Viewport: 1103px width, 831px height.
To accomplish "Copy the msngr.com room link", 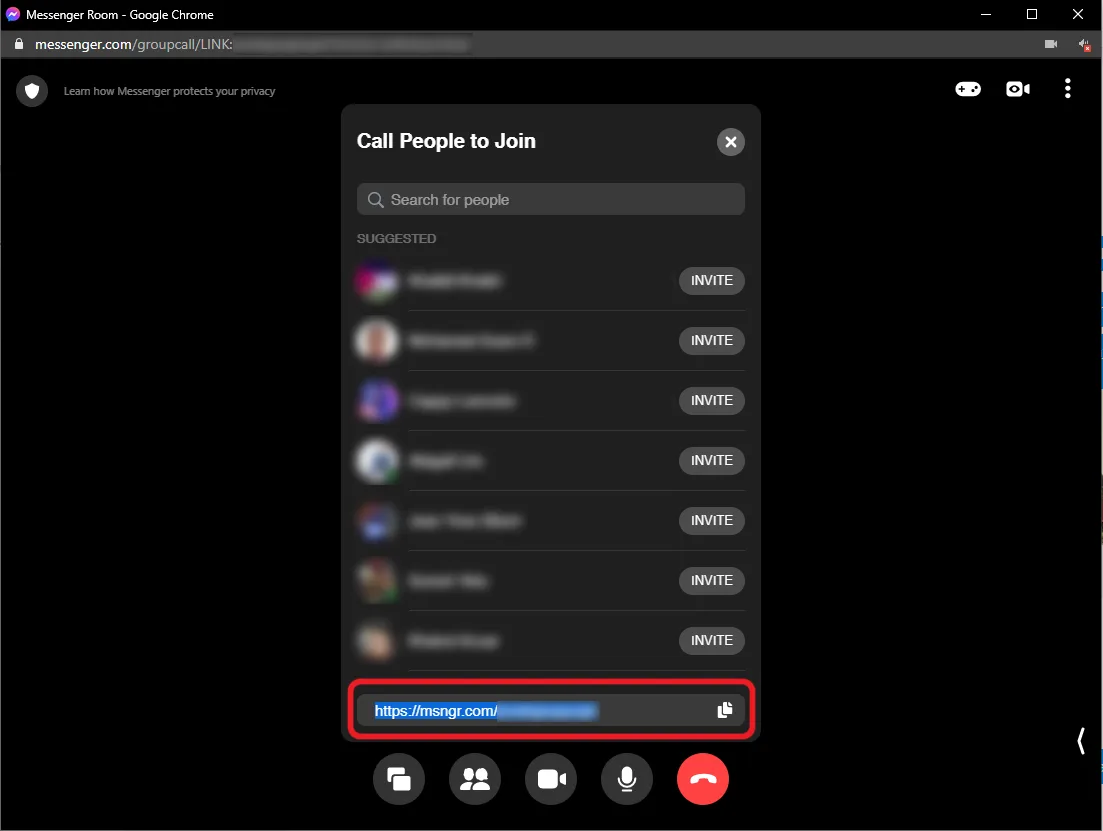I will coord(725,710).
